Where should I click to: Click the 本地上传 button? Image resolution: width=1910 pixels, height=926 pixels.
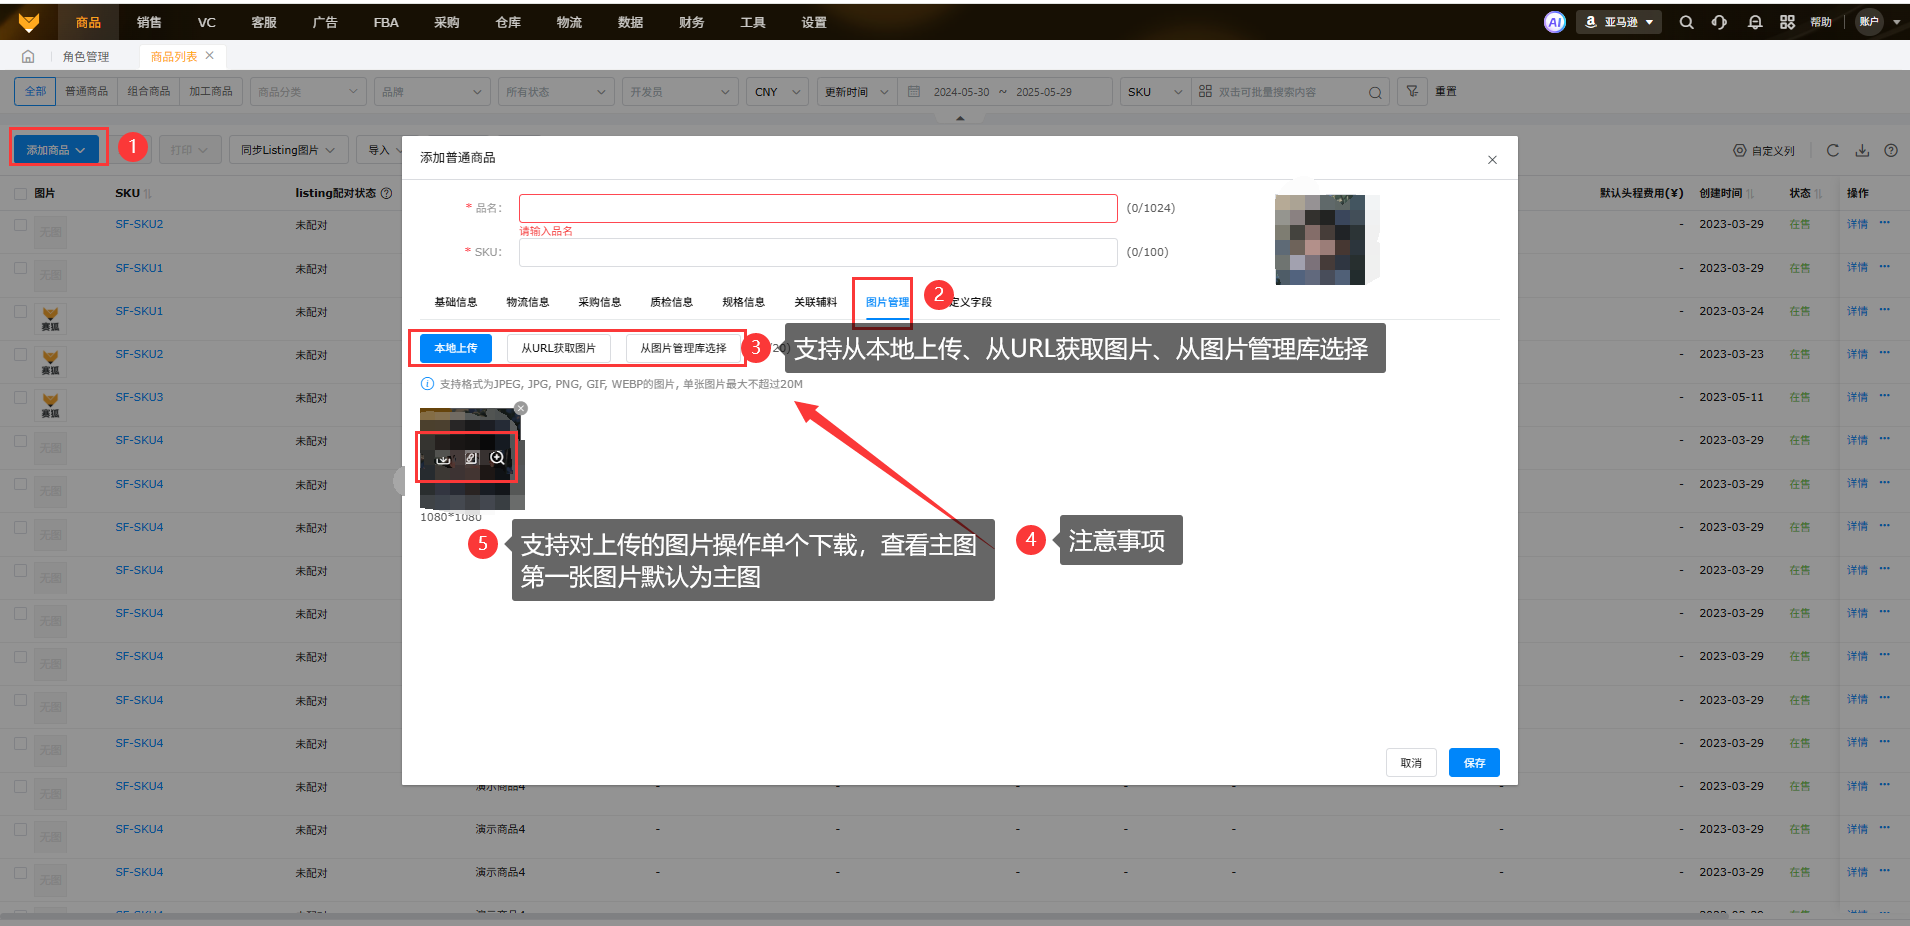pyautogui.click(x=456, y=348)
